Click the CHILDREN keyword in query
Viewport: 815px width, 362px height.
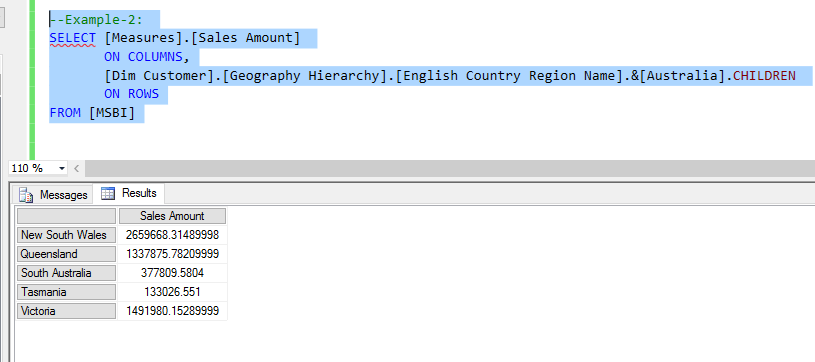pyautogui.click(x=764, y=75)
